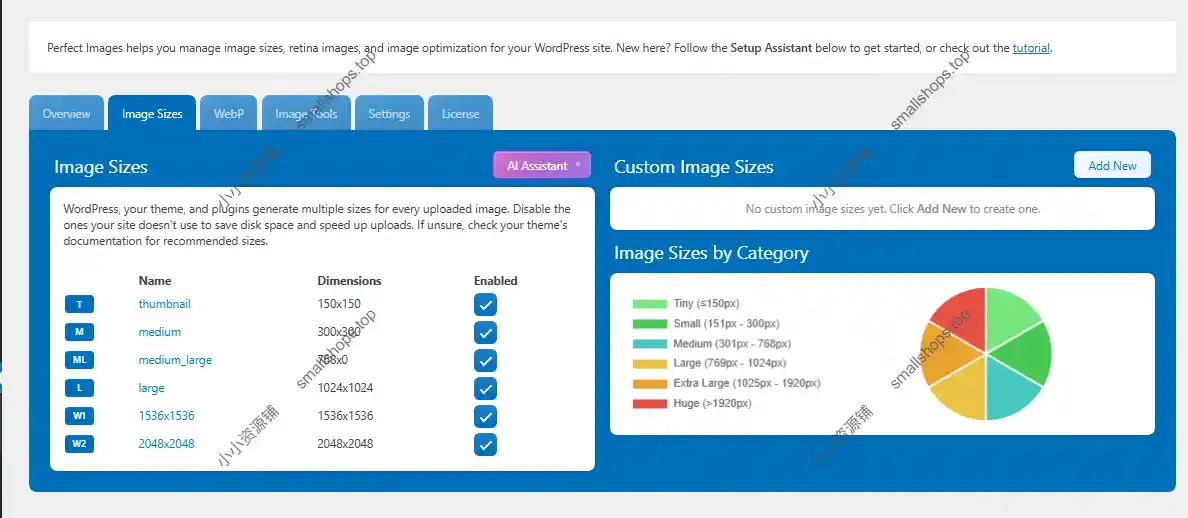The image size is (1188, 518).
Task: Click the L badge for large size
Action: 80,388
